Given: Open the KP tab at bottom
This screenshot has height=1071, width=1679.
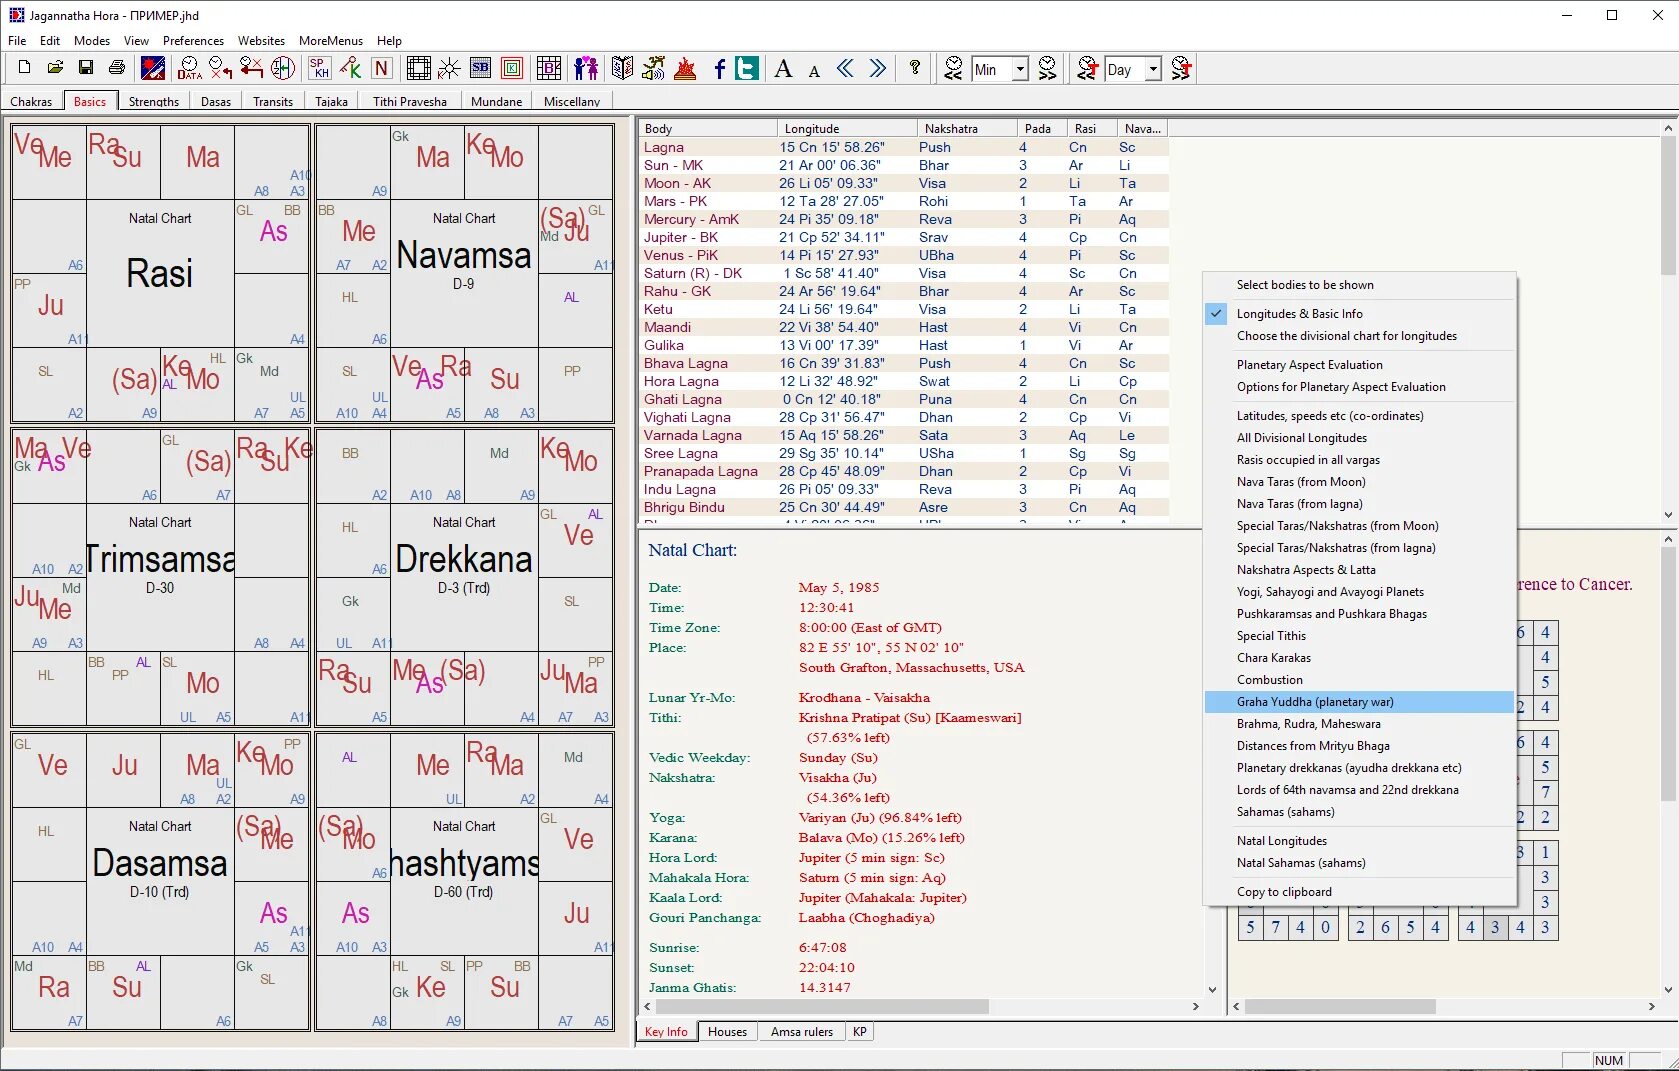Looking at the screenshot, I should (860, 1032).
